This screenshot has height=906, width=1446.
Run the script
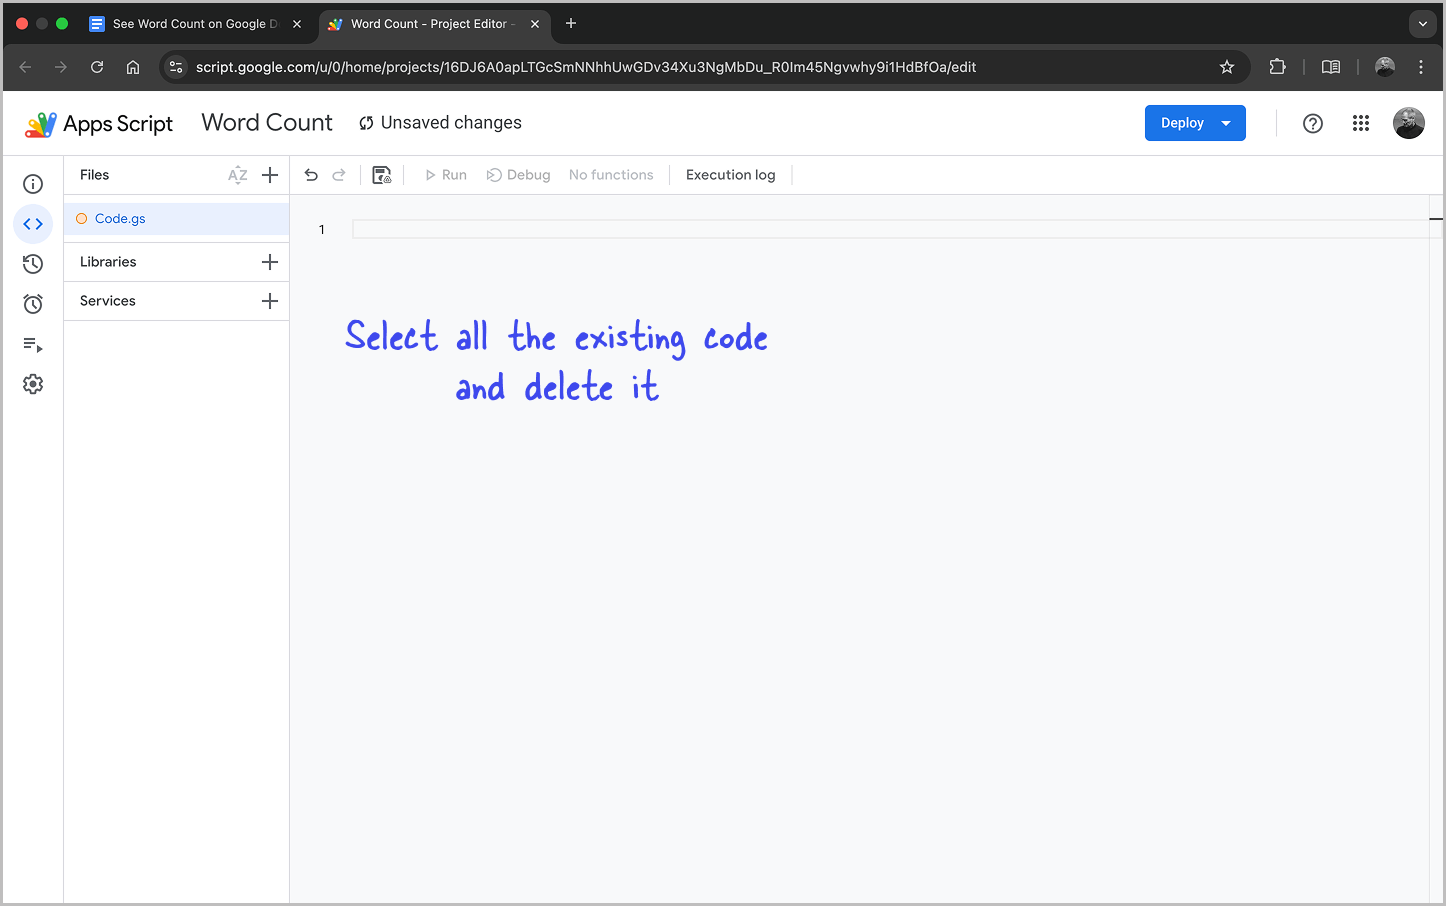click(x=446, y=174)
